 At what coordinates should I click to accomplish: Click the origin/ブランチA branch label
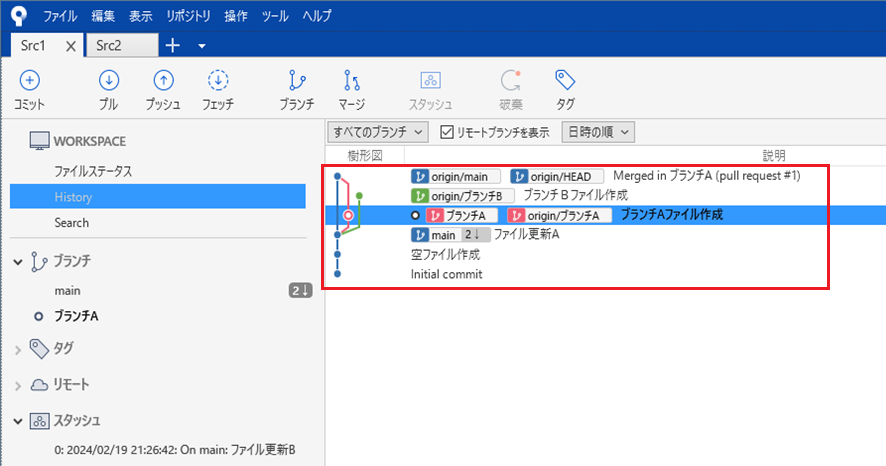coord(559,215)
